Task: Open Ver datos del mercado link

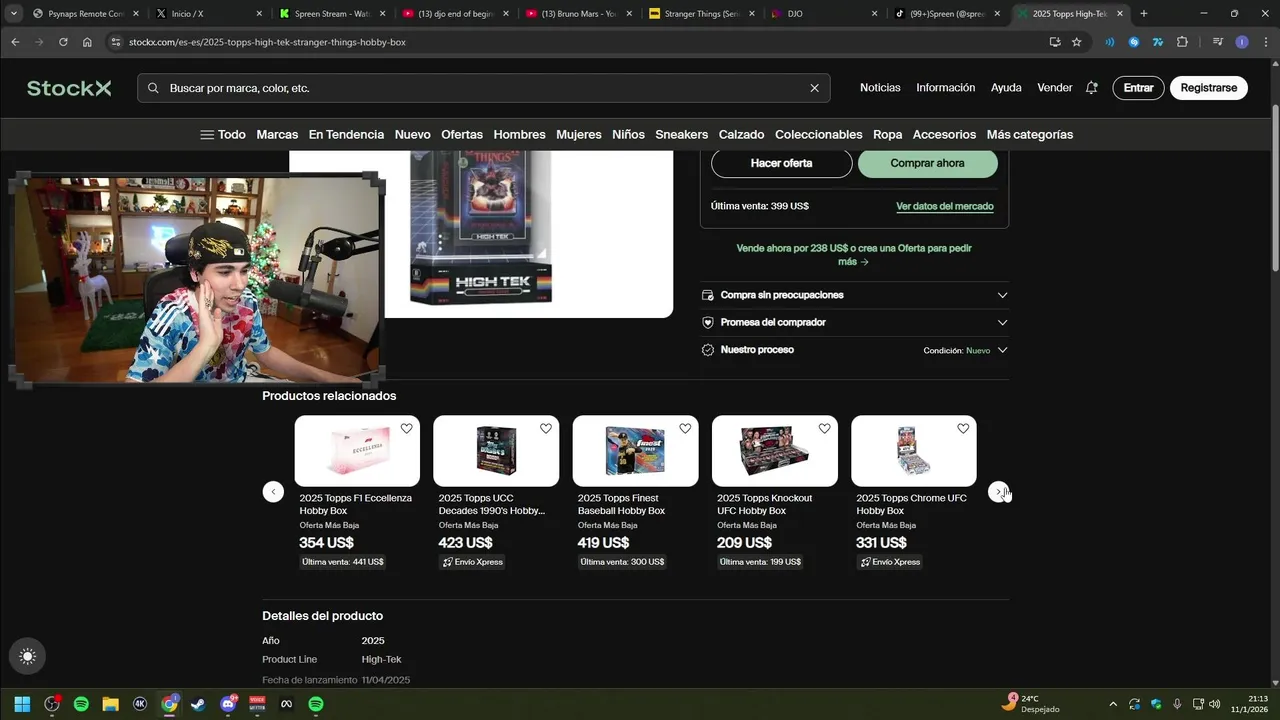Action: pyautogui.click(x=945, y=206)
